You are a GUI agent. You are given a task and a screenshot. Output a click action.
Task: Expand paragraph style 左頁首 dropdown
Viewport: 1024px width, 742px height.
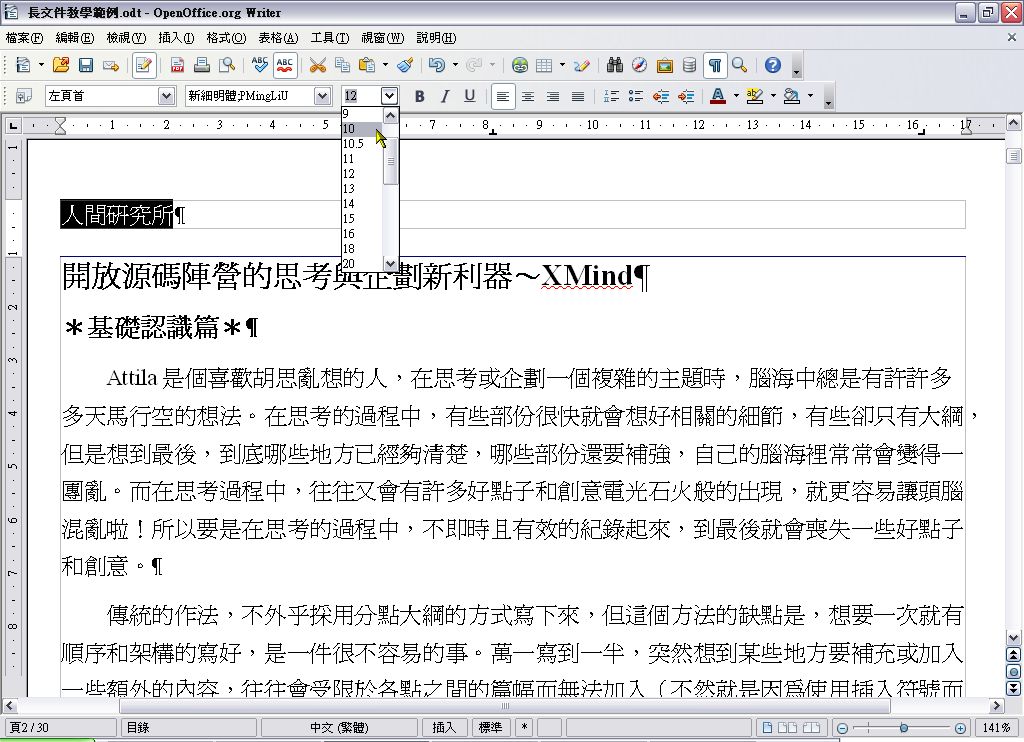167,97
